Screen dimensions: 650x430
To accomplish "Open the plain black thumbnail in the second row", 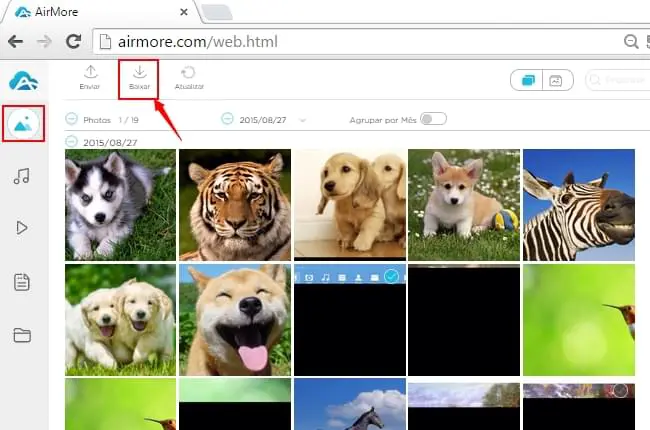I will point(464,320).
